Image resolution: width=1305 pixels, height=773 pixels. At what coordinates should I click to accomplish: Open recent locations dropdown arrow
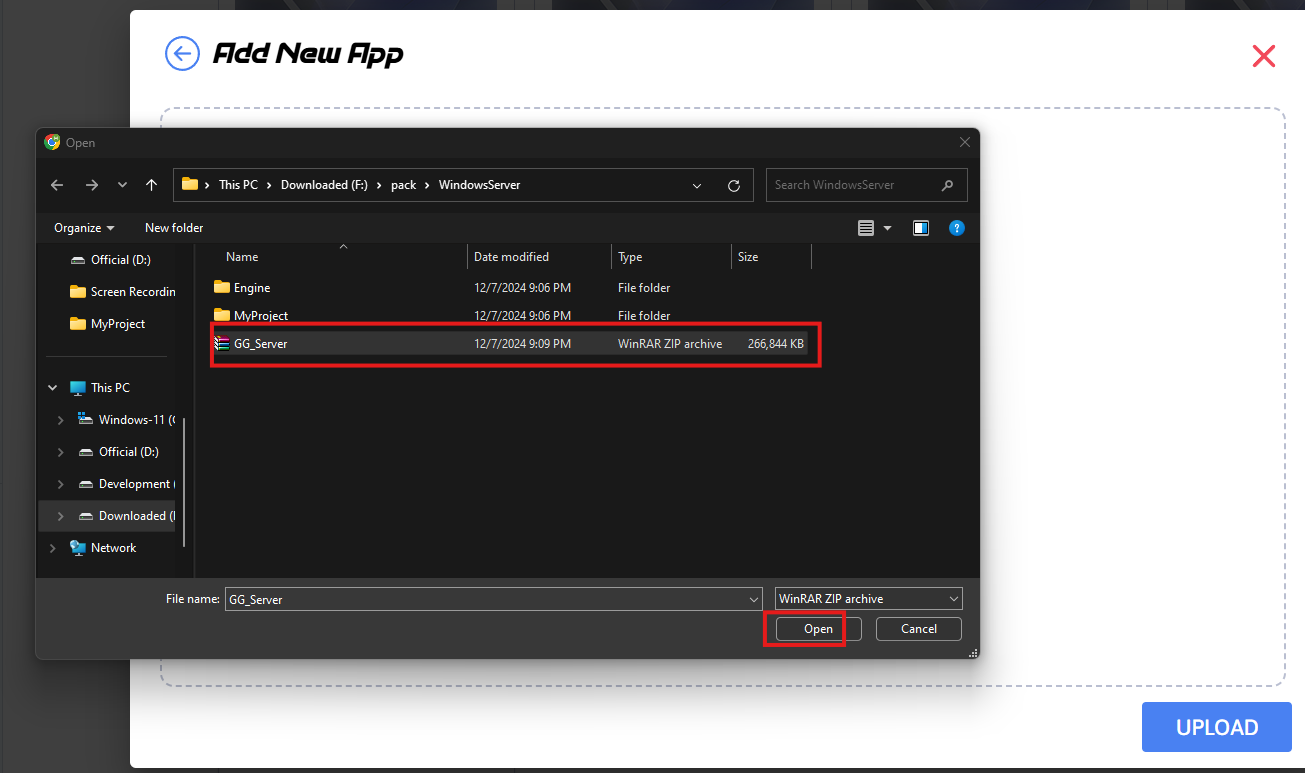pos(122,185)
